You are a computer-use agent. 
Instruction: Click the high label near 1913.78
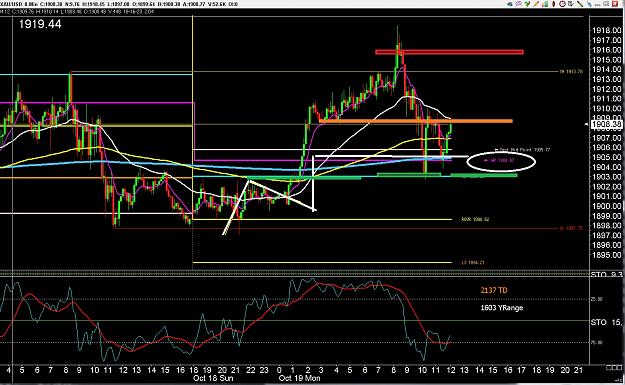tap(571, 72)
